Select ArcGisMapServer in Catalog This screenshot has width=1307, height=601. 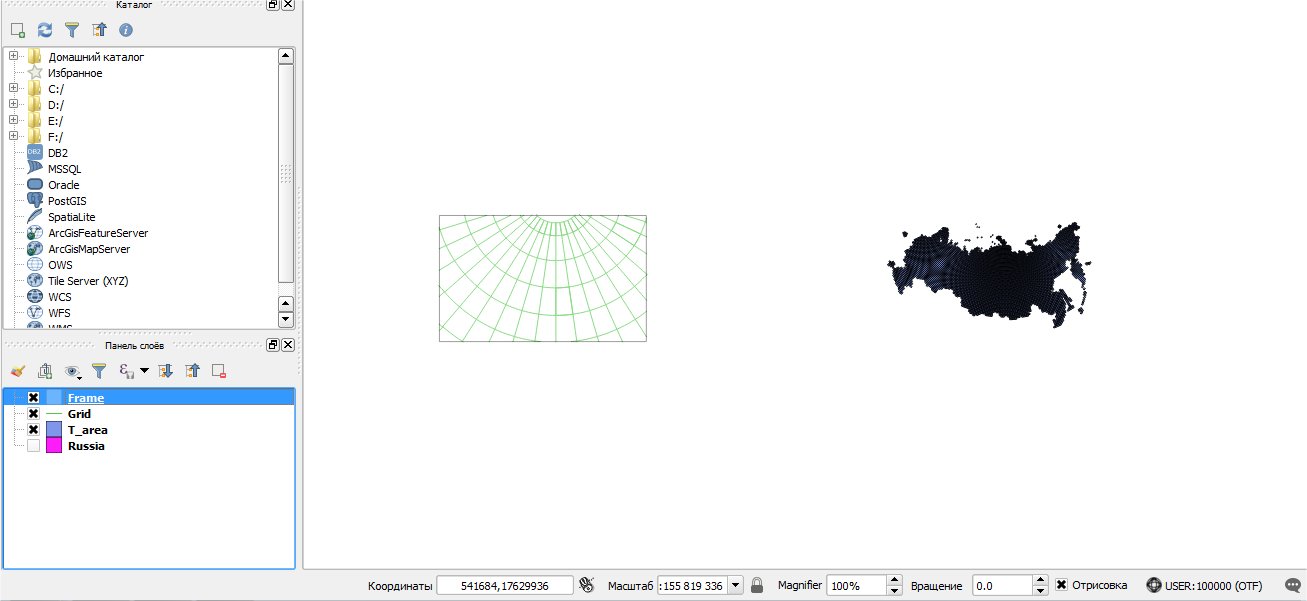coord(89,249)
